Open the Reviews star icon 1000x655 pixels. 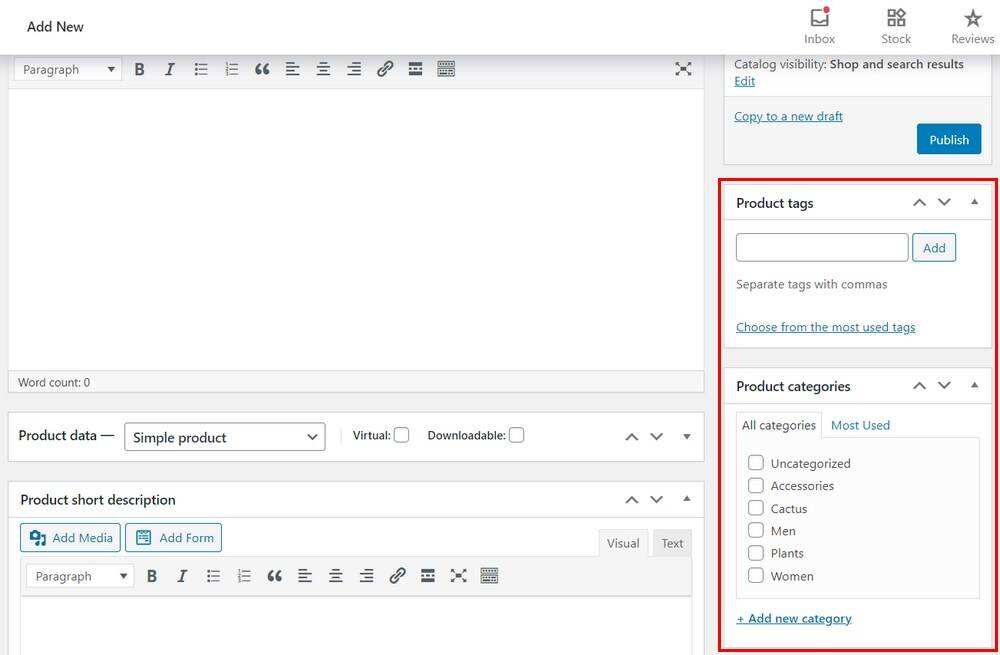pyautogui.click(x=972, y=19)
